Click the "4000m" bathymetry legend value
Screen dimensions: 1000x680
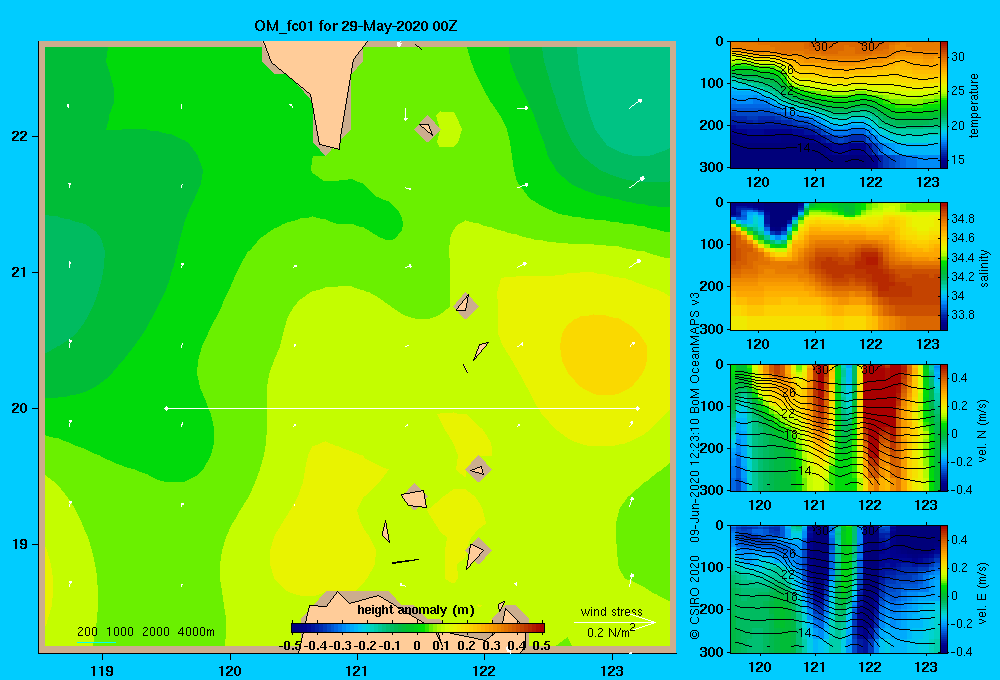196,632
